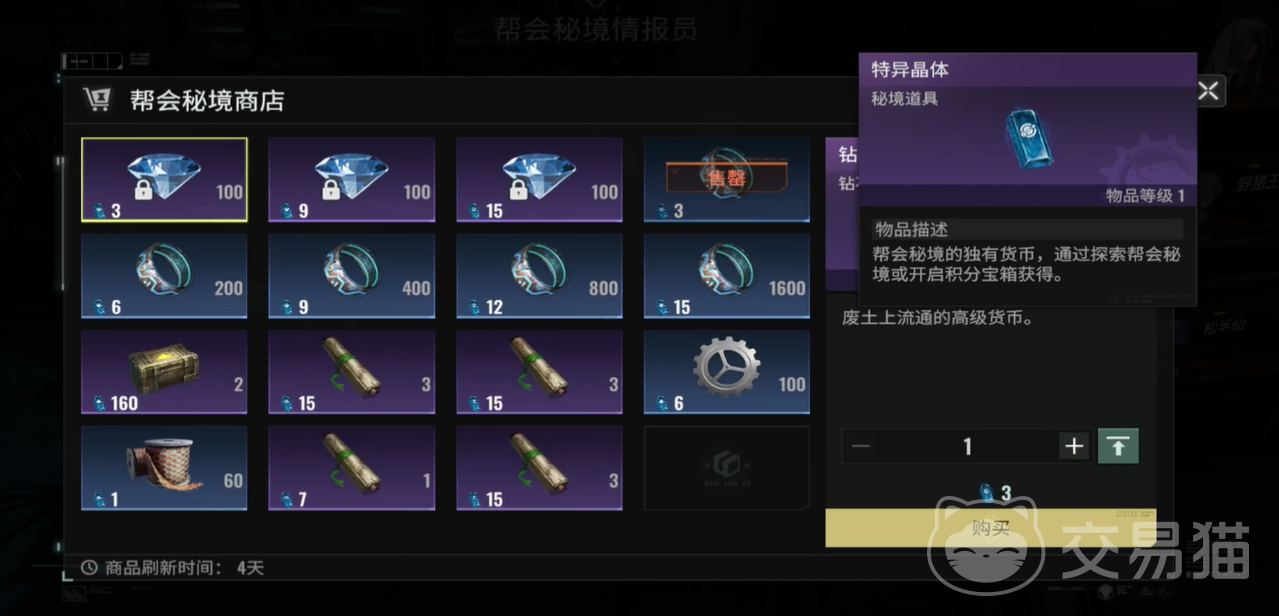1279x616 pixels.
Task: Select the copper wire spool item
Action: [x=164, y=468]
